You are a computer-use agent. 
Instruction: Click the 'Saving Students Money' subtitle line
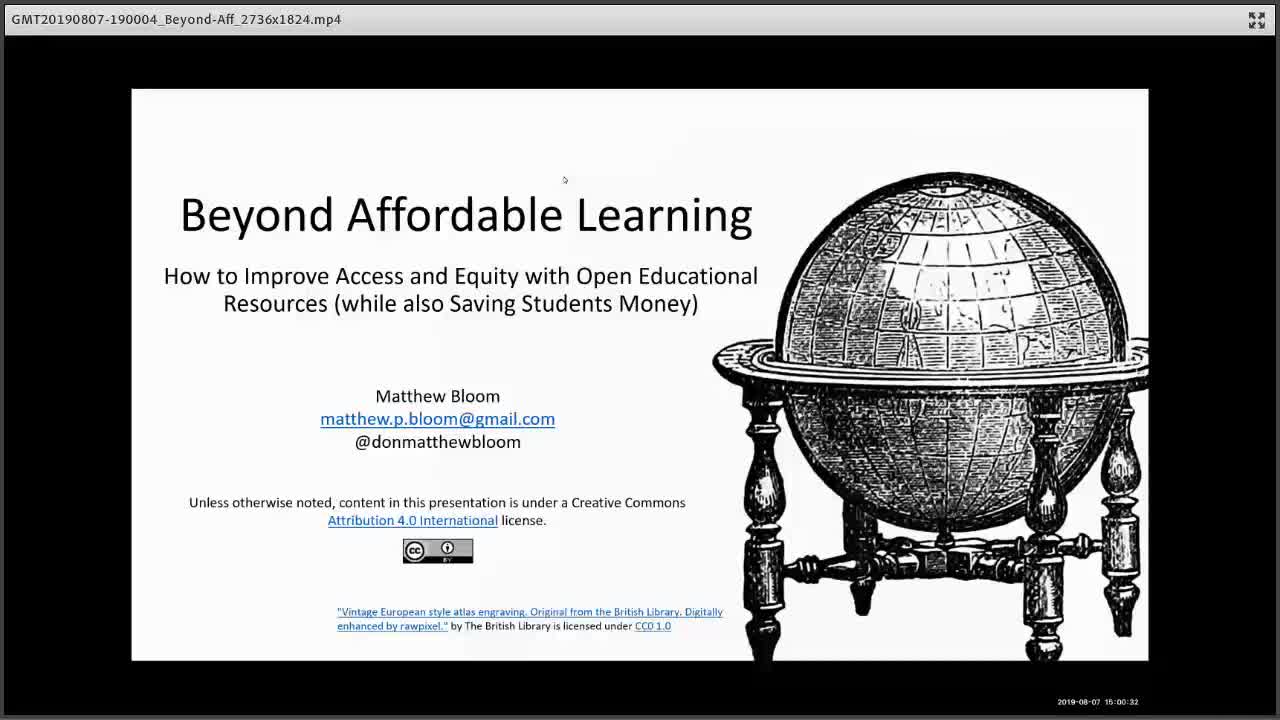point(460,303)
